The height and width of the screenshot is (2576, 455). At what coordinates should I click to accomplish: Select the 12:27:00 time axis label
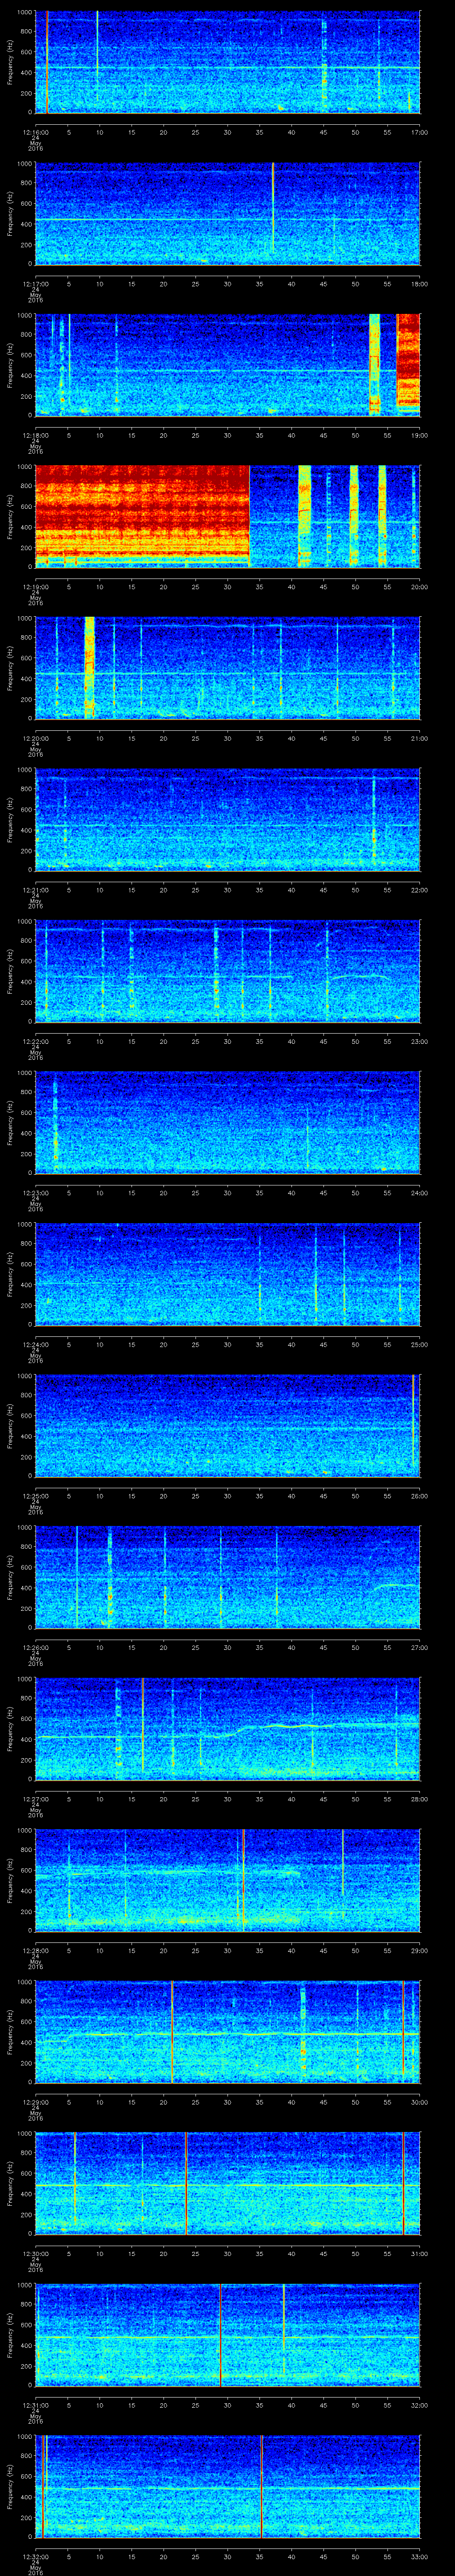point(36,1799)
